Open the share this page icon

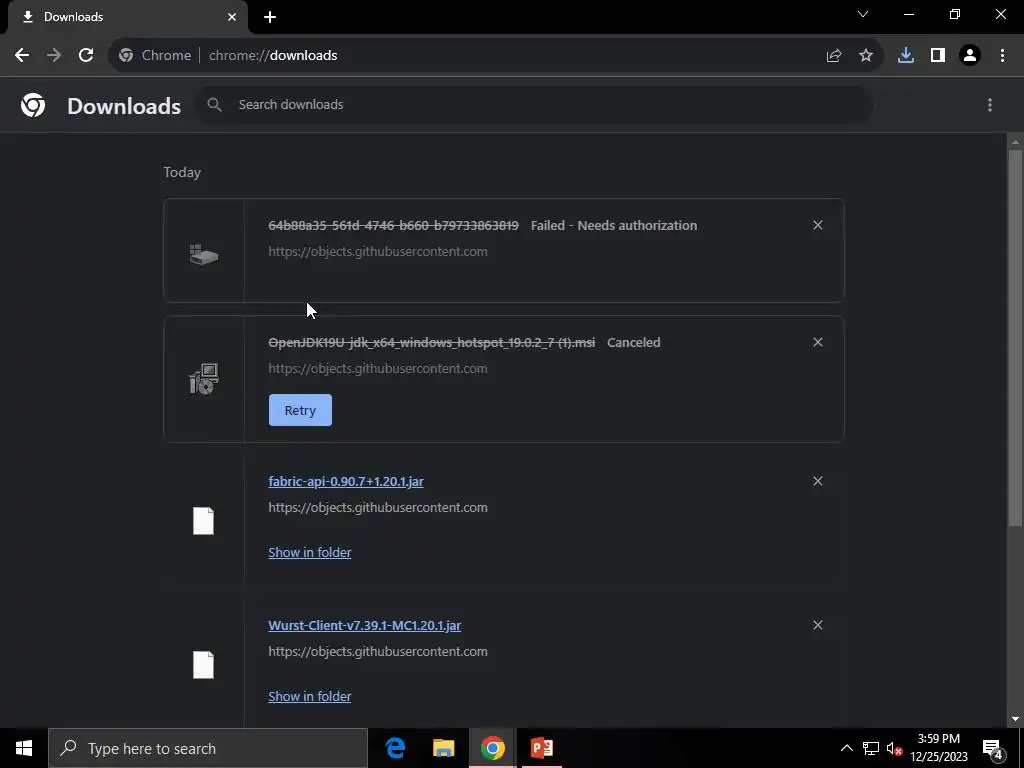834,56
